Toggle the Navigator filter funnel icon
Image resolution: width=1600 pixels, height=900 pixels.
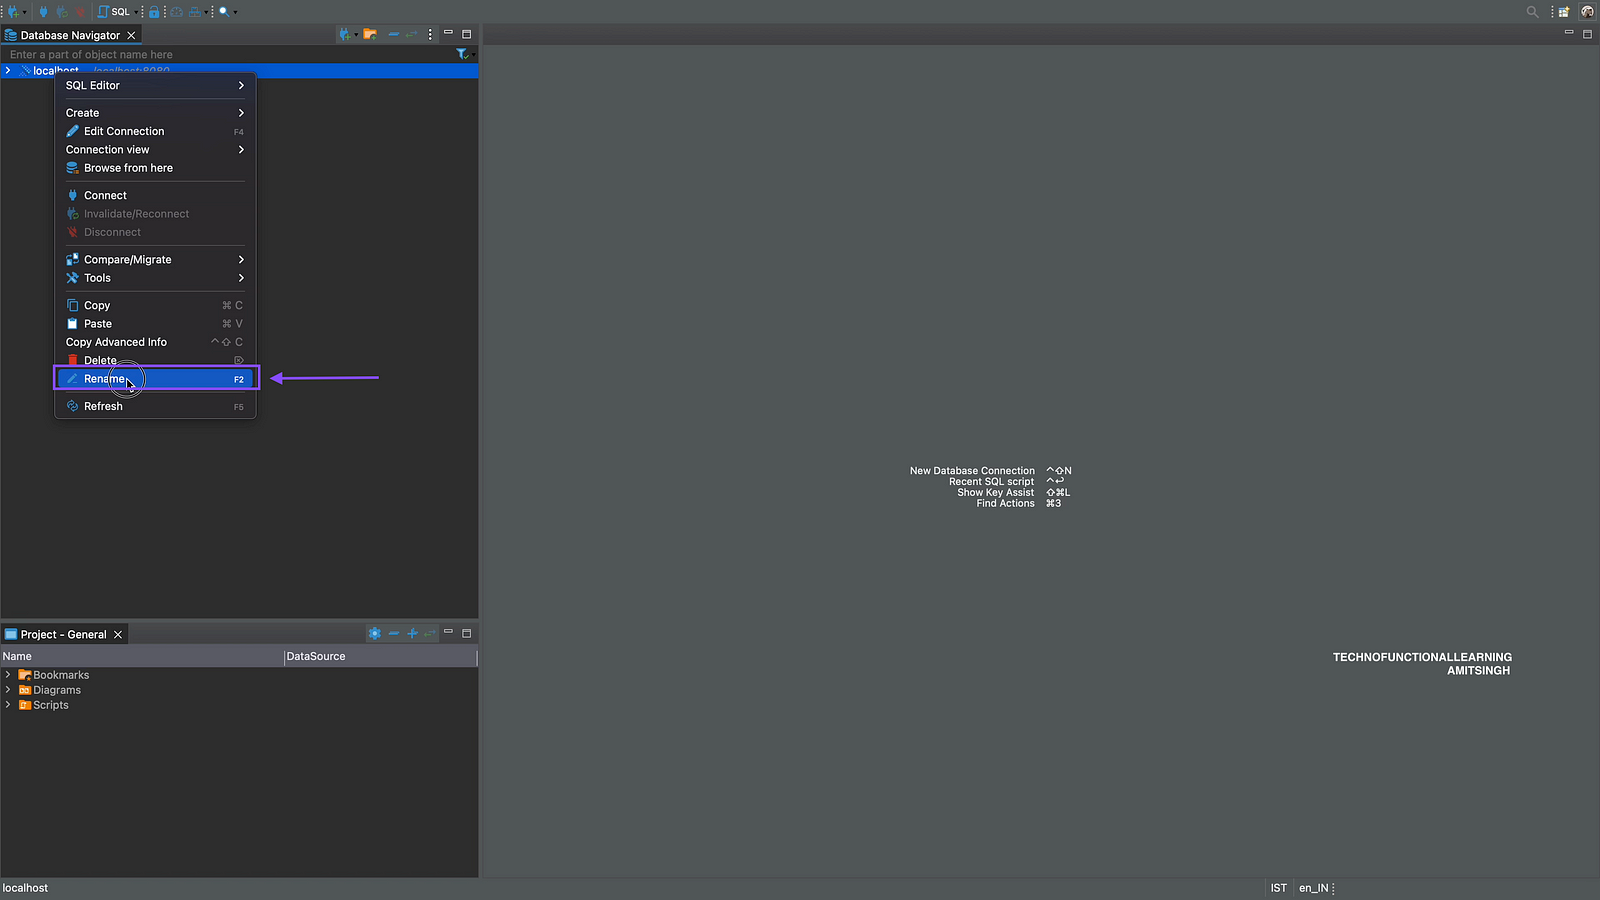461,54
